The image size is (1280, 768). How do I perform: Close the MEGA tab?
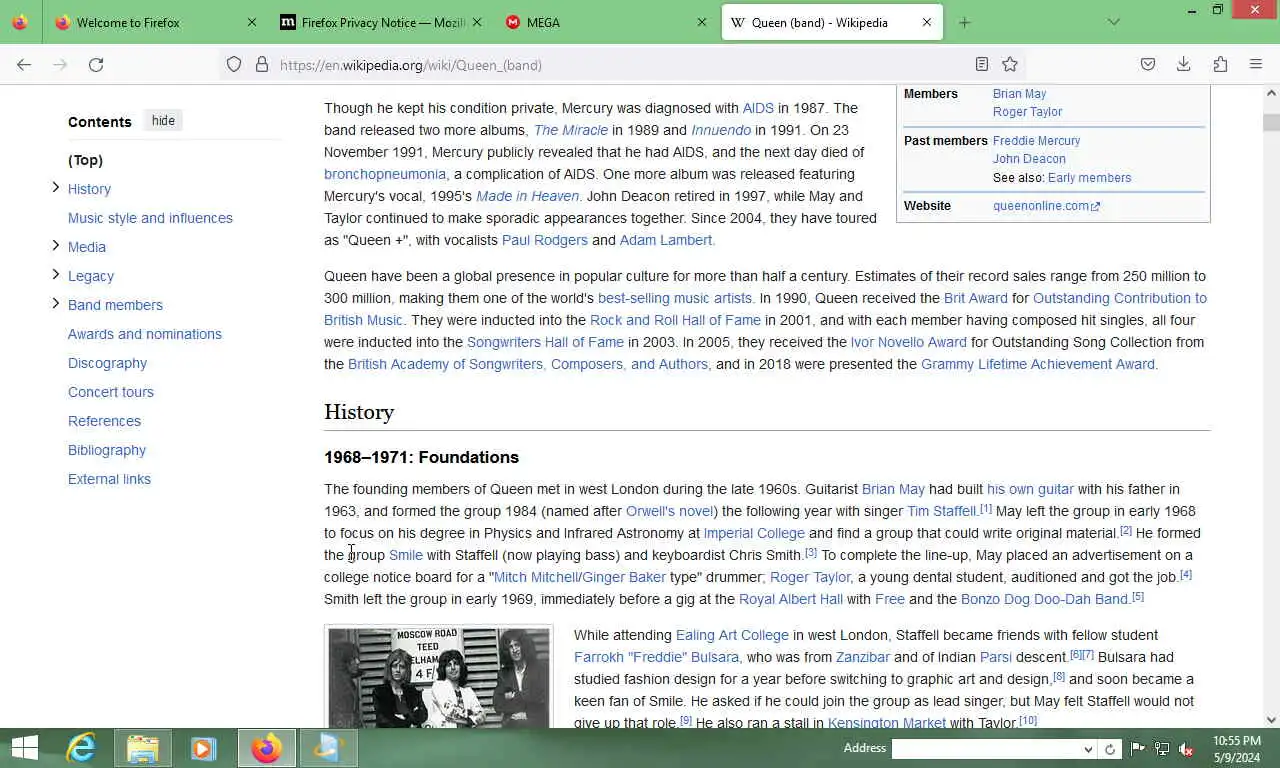point(702,22)
